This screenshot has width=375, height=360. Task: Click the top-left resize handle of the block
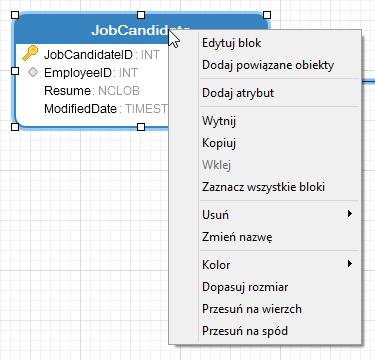[x=15, y=15]
